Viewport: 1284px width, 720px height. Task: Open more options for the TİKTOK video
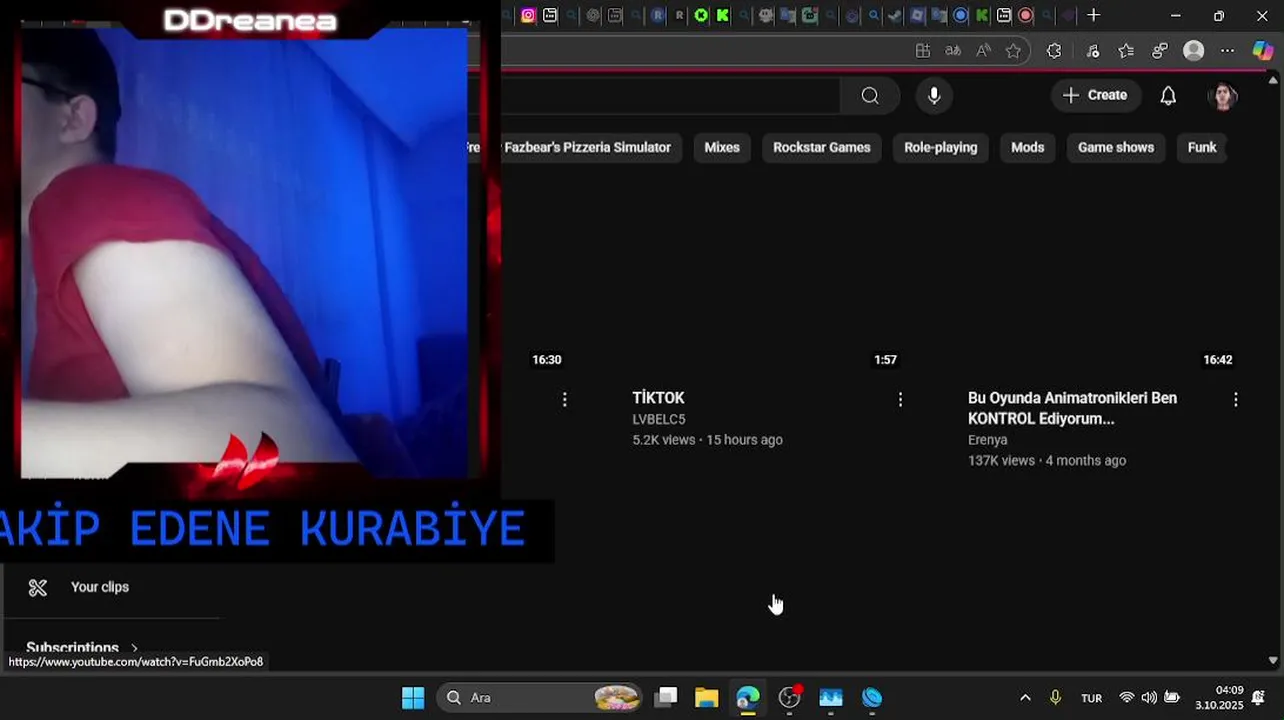click(900, 399)
